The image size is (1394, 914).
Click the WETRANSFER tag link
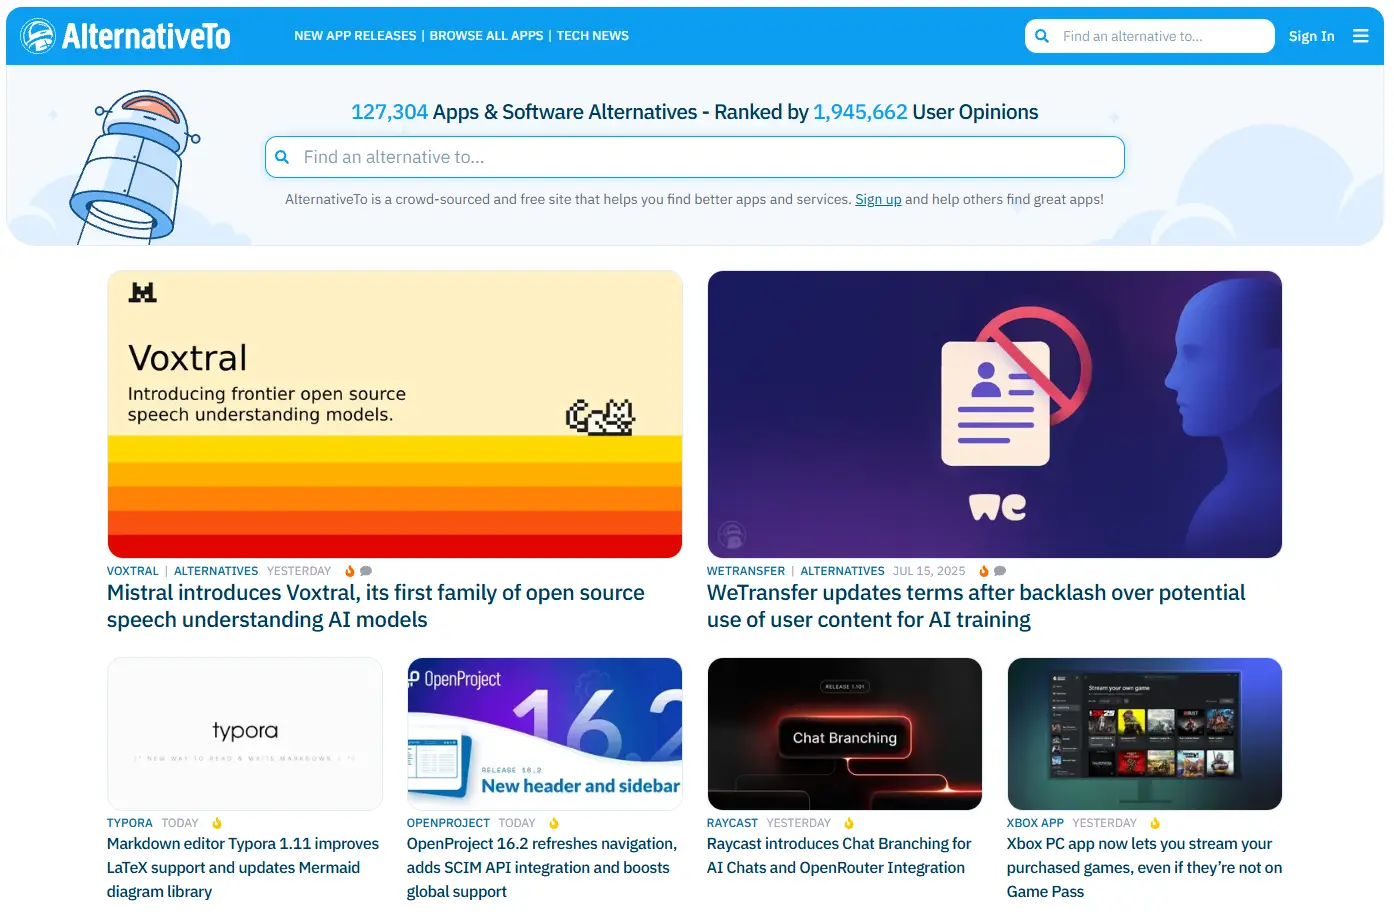point(746,571)
